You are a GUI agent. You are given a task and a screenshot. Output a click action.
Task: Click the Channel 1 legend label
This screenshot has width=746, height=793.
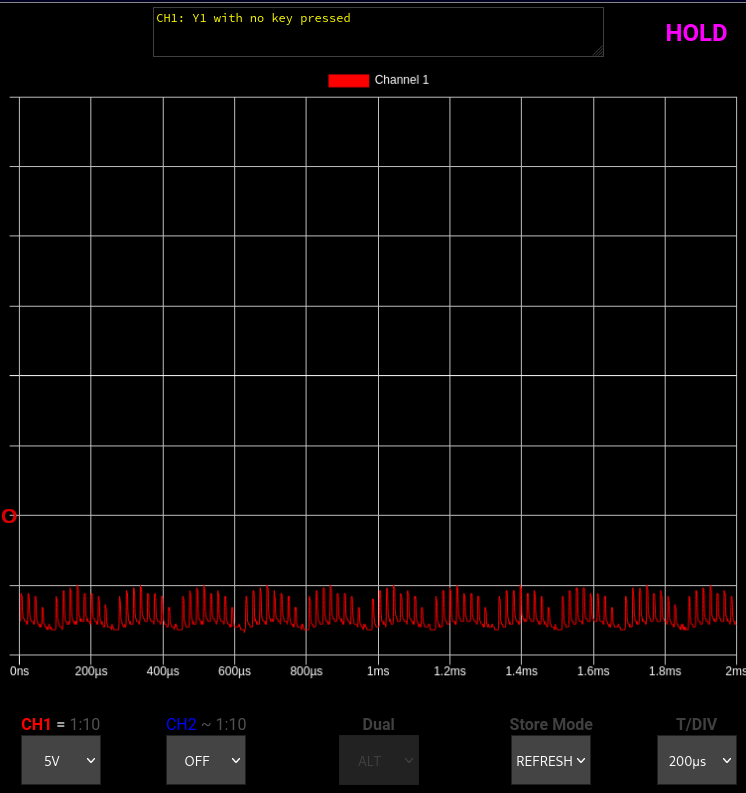(x=402, y=80)
